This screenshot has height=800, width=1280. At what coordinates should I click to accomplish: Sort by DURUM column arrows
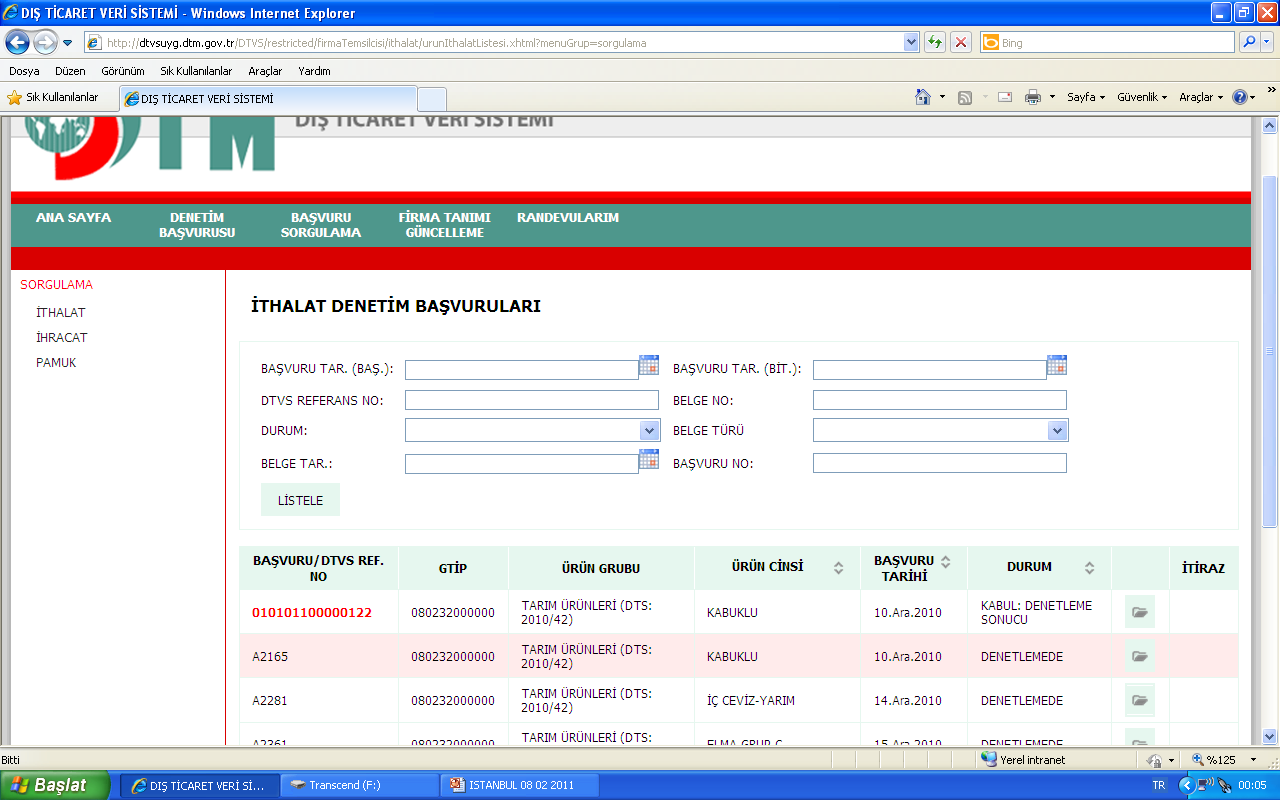click(x=1089, y=568)
